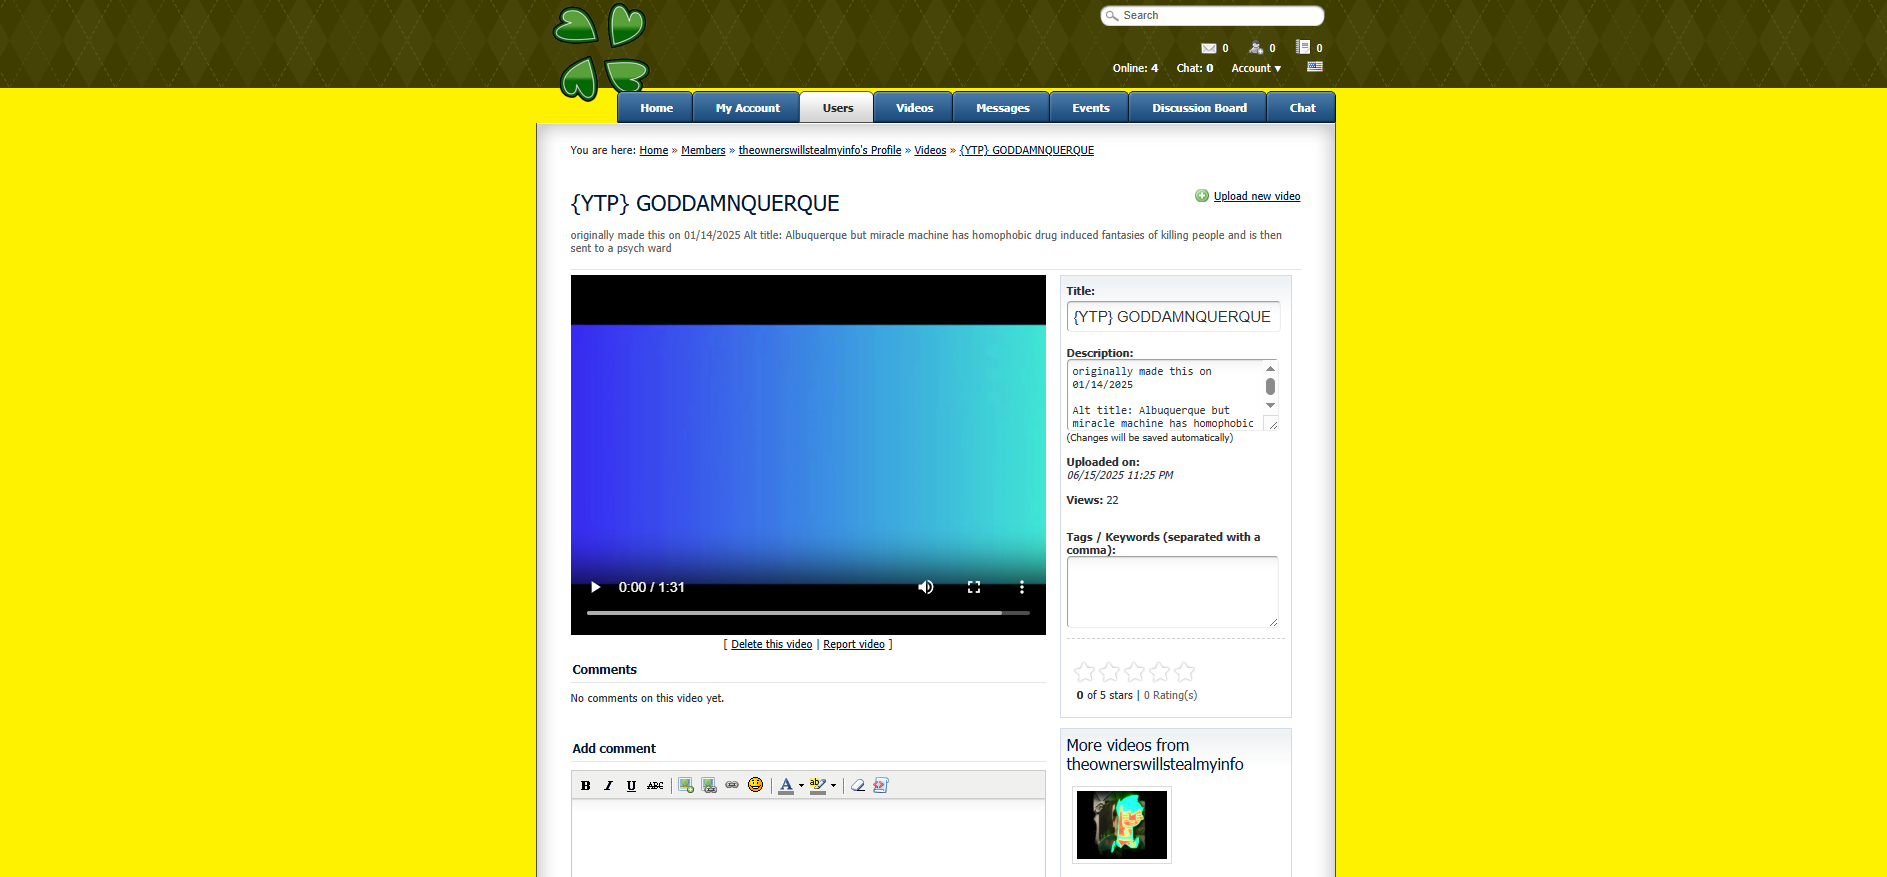Click the Home breadcrumb link
The width and height of the screenshot is (1887, 877).
[654, 150]
